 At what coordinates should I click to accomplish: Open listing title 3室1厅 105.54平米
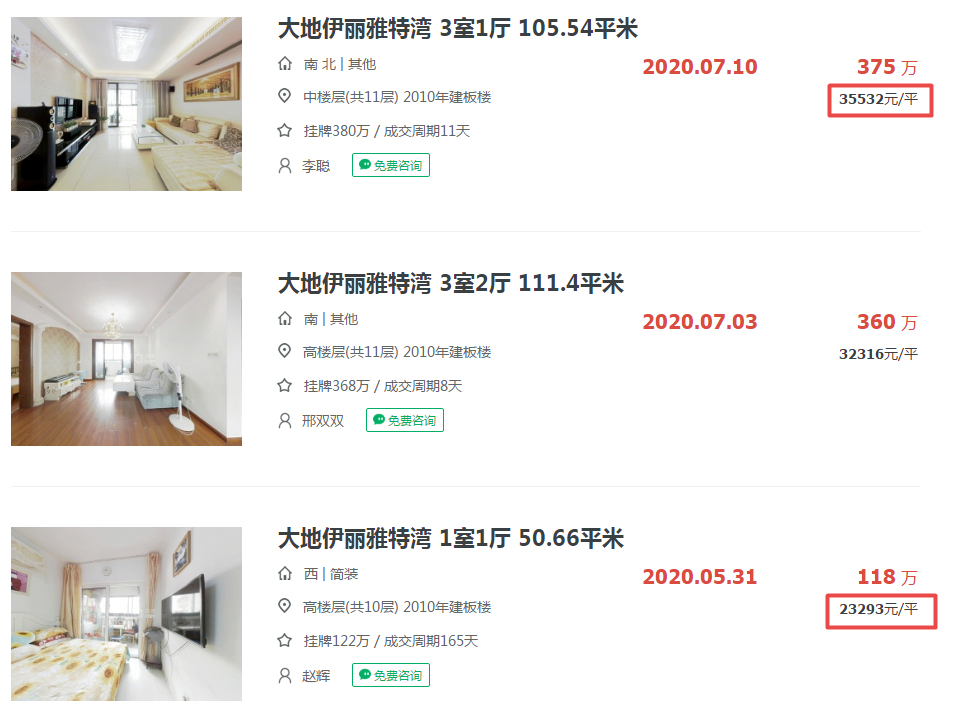(457, 29)
